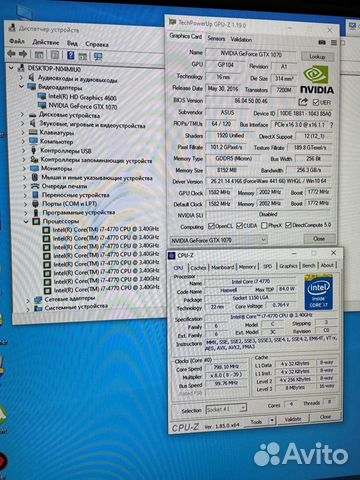Image resolution: width=360 pixels, height=480 pixels.
Task: Expand the Дисковые устройства node
Action: (22, 115)
